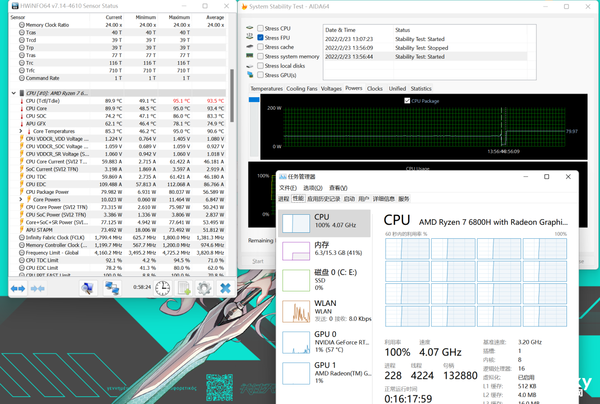This screenshot has height=404, width=600.
Task: Enable the Stress system memory checkbox
Action: pyautogui.click(x=260, y=56)
